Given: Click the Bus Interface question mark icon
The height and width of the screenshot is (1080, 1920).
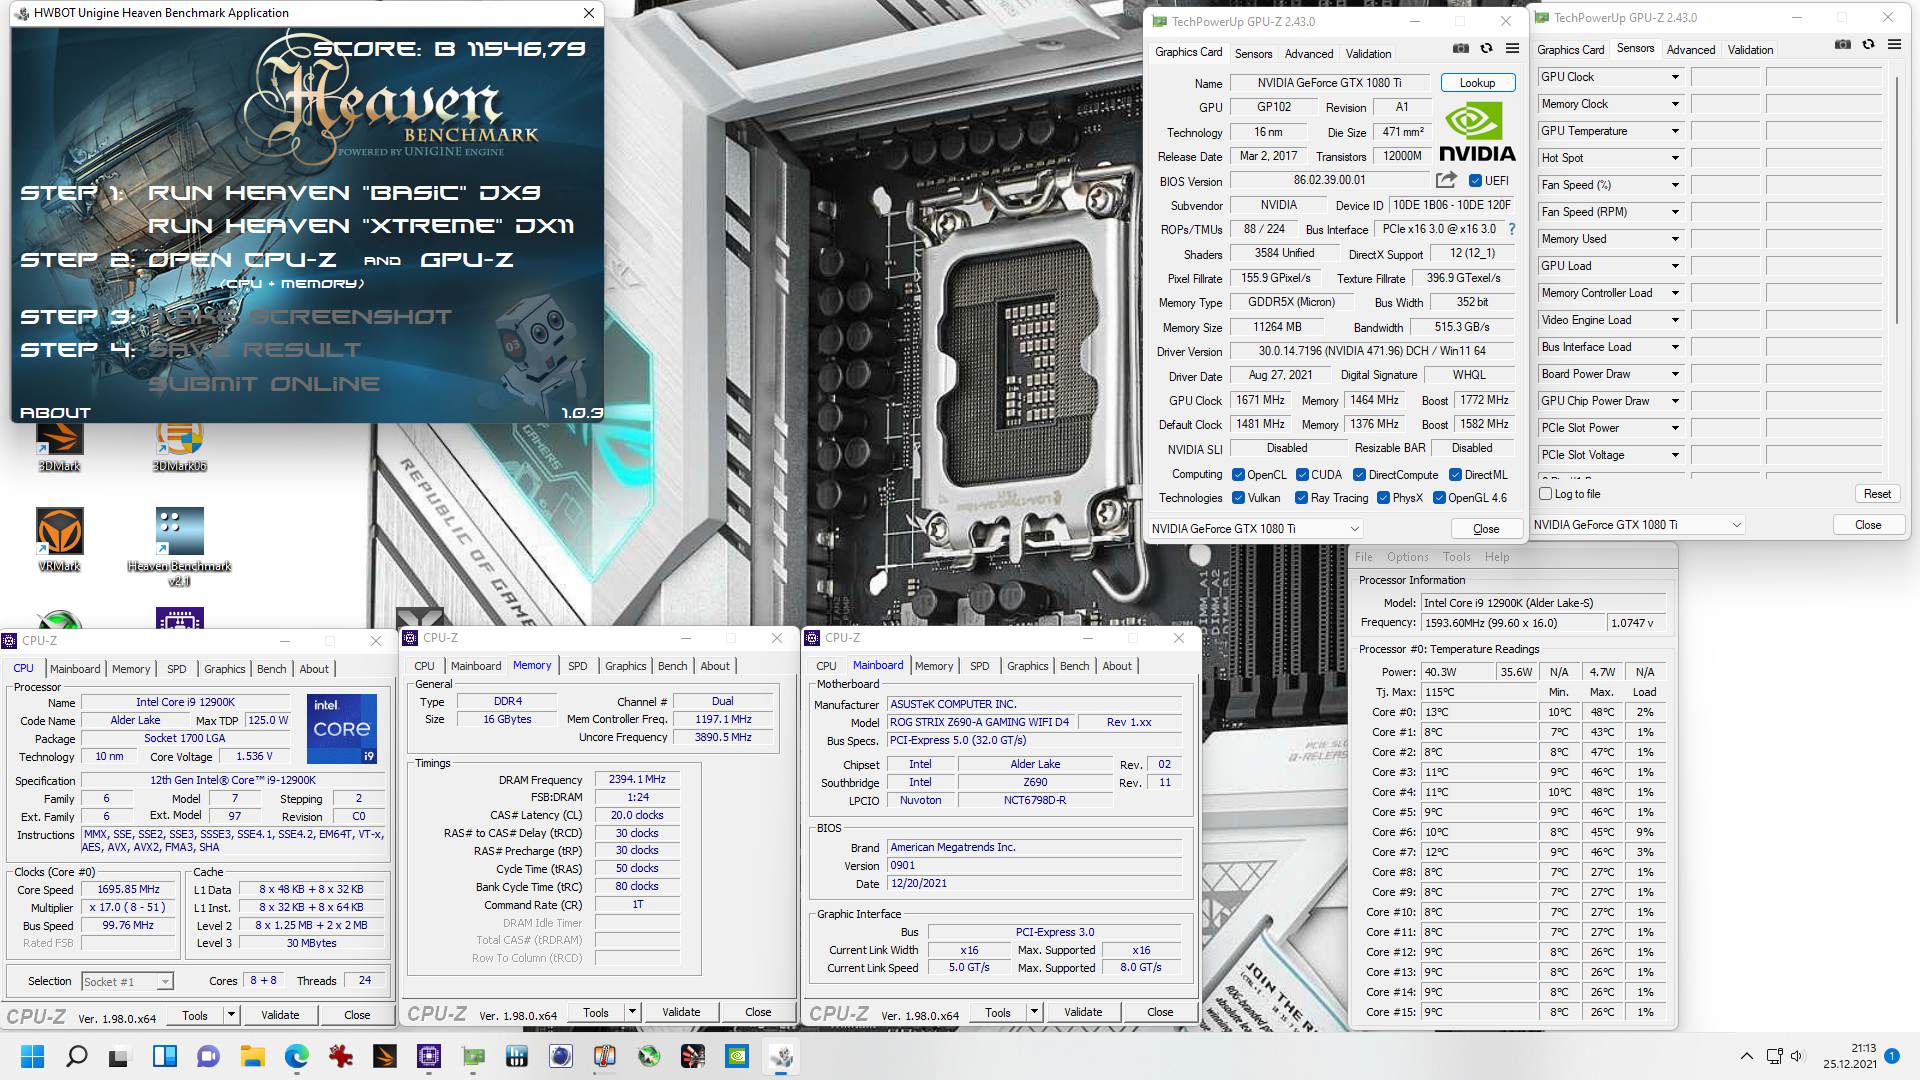Looking at the screenshot, I should pos(1511,229).
